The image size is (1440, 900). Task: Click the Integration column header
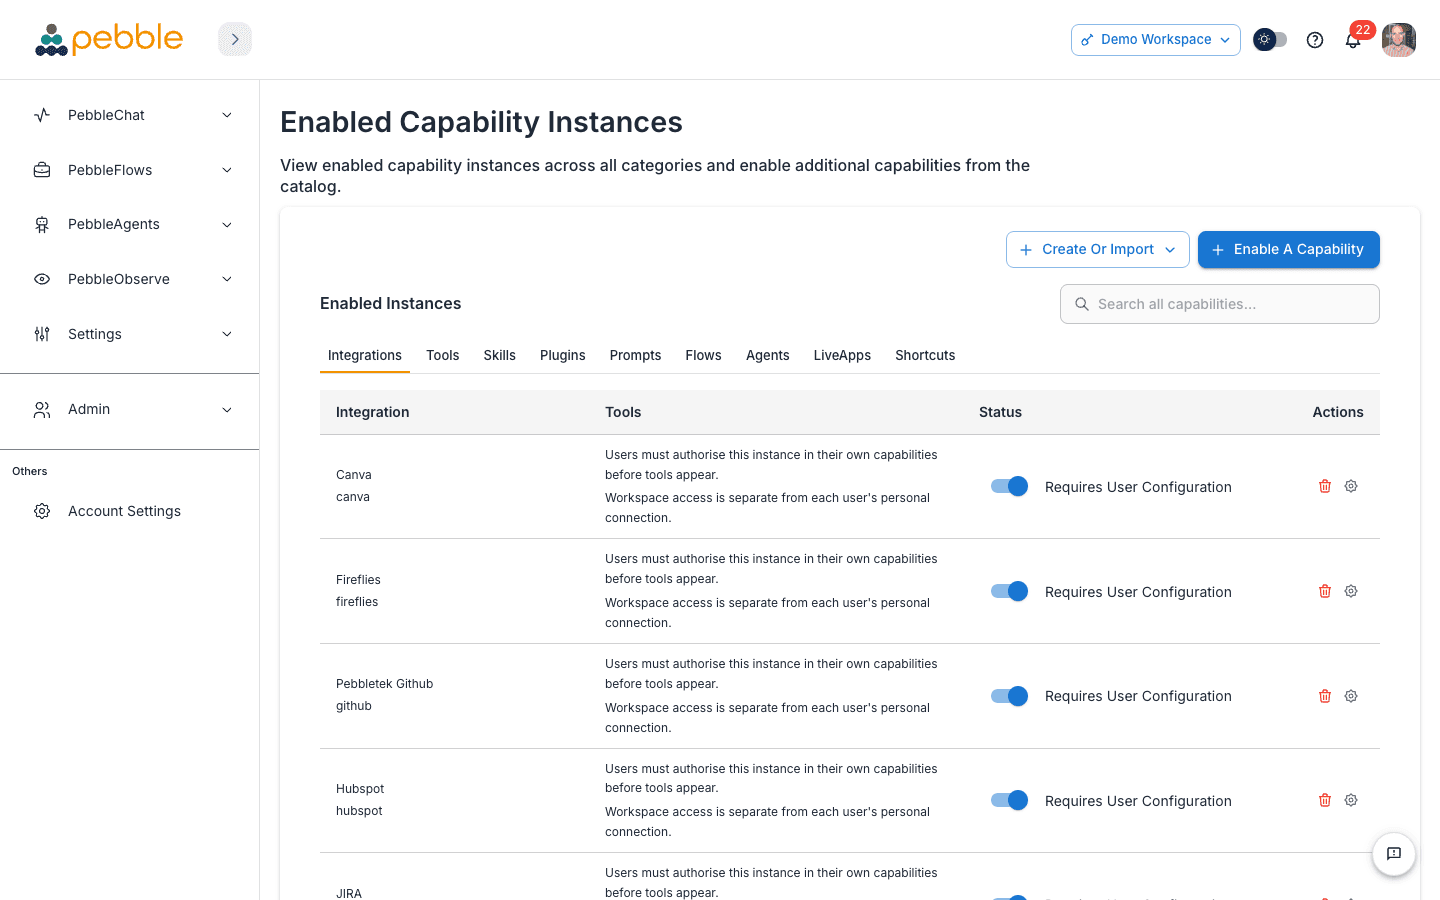(x=373, y=412)
